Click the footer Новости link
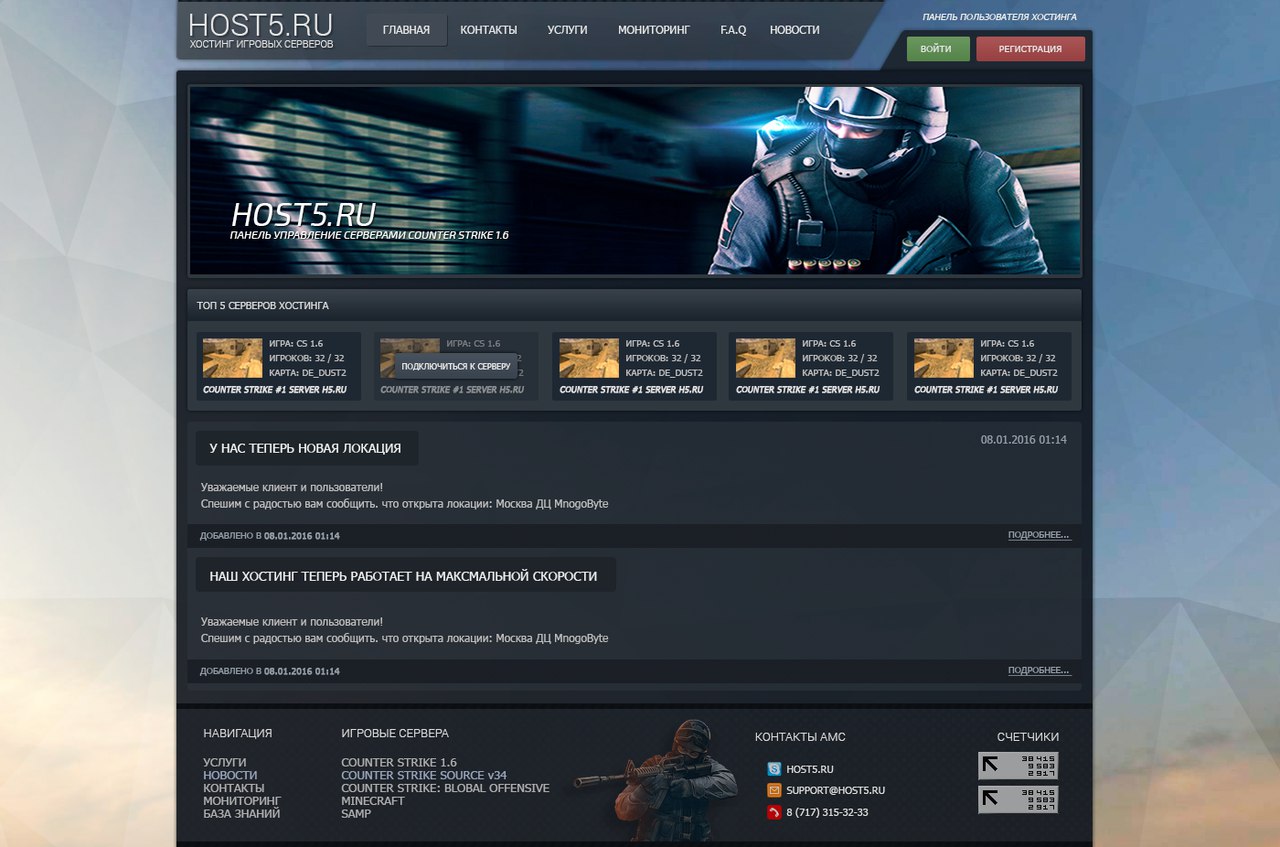1280x847 pixels. pyautogui.click(x=230, y=775)
